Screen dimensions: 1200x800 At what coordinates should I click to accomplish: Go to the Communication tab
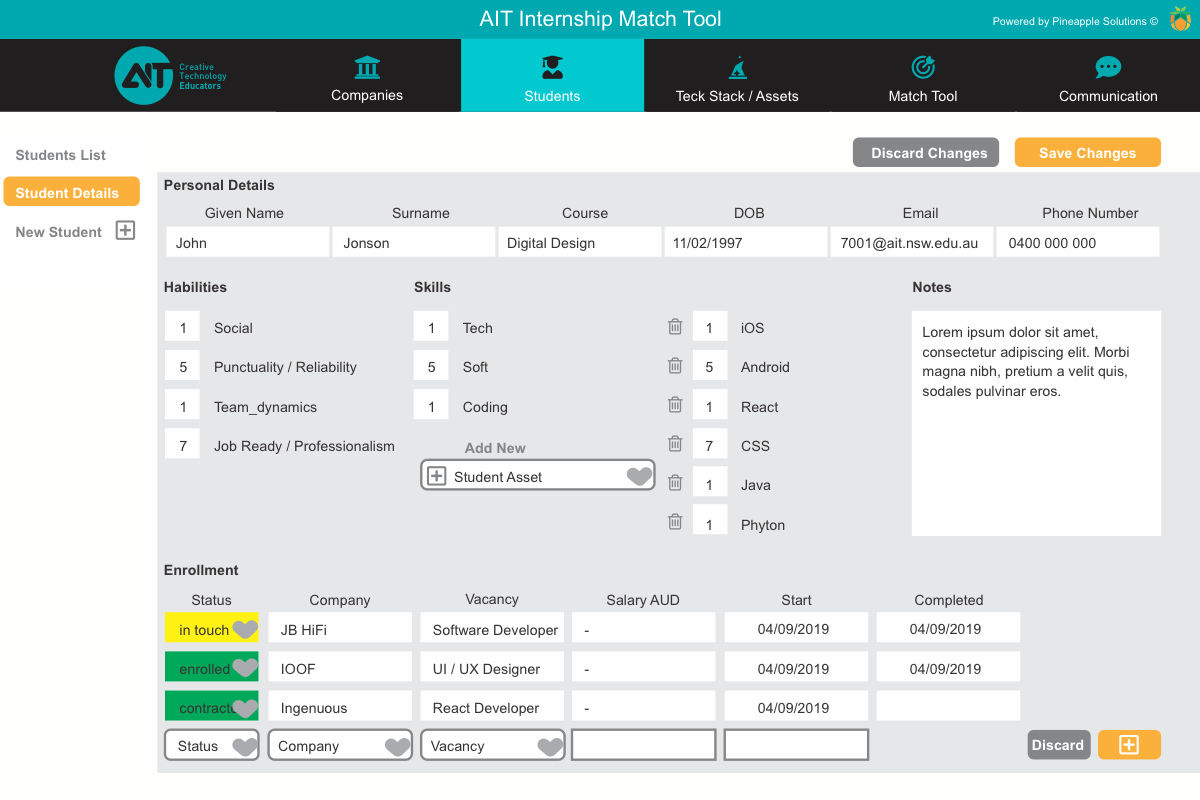click(x=1108, y=77)
